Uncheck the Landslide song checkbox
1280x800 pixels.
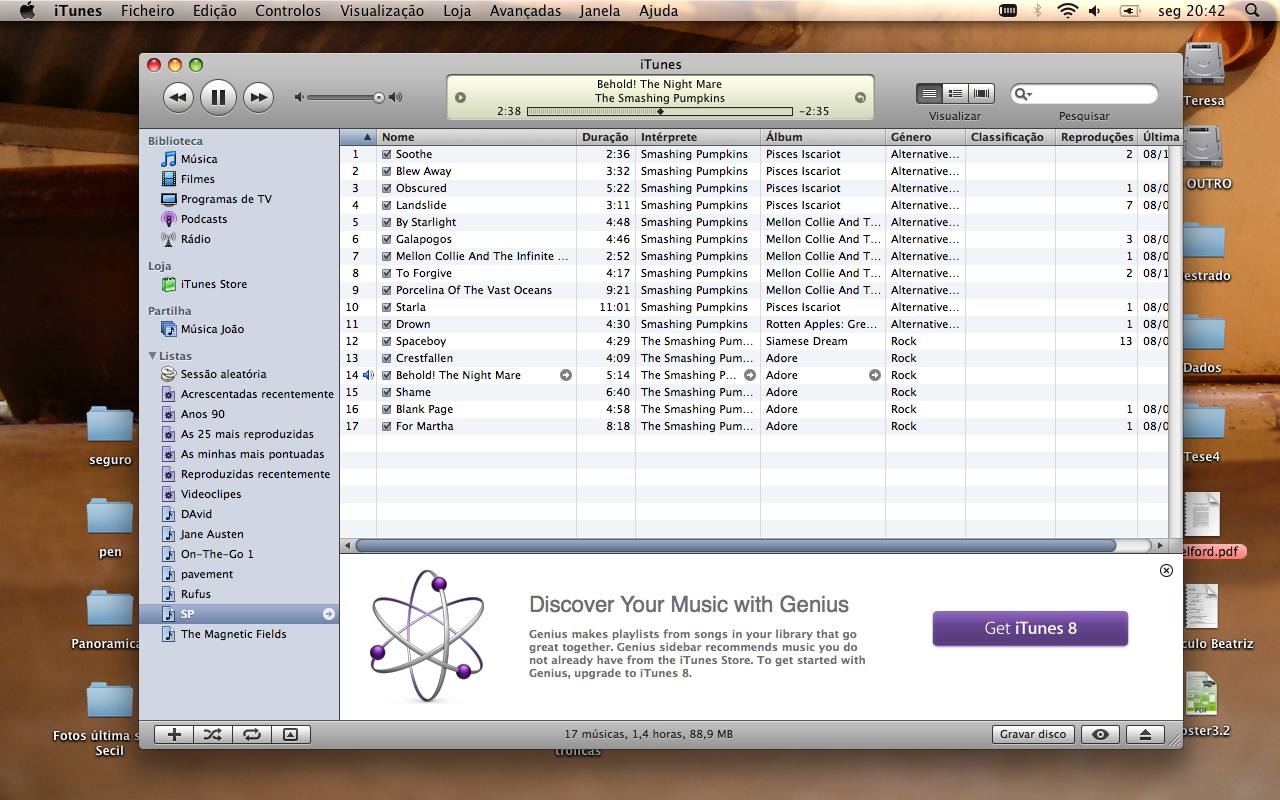[387, 205]
